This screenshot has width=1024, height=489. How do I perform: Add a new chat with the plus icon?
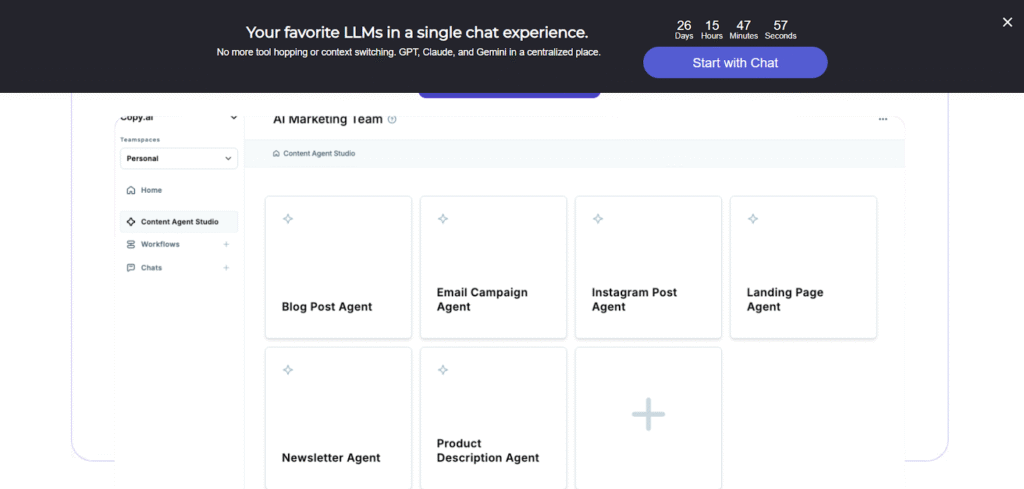pyautogui.click(x=226, y=268)
